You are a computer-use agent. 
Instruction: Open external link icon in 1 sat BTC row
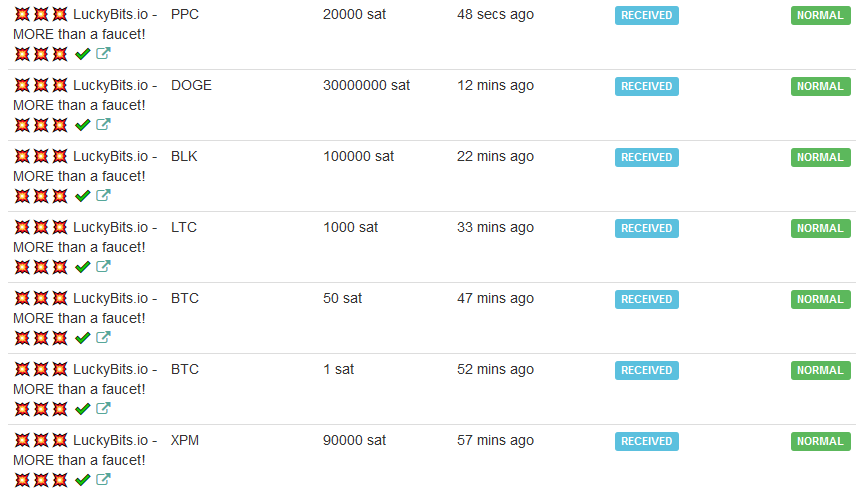pyautogui.click(x=103, y=408)
